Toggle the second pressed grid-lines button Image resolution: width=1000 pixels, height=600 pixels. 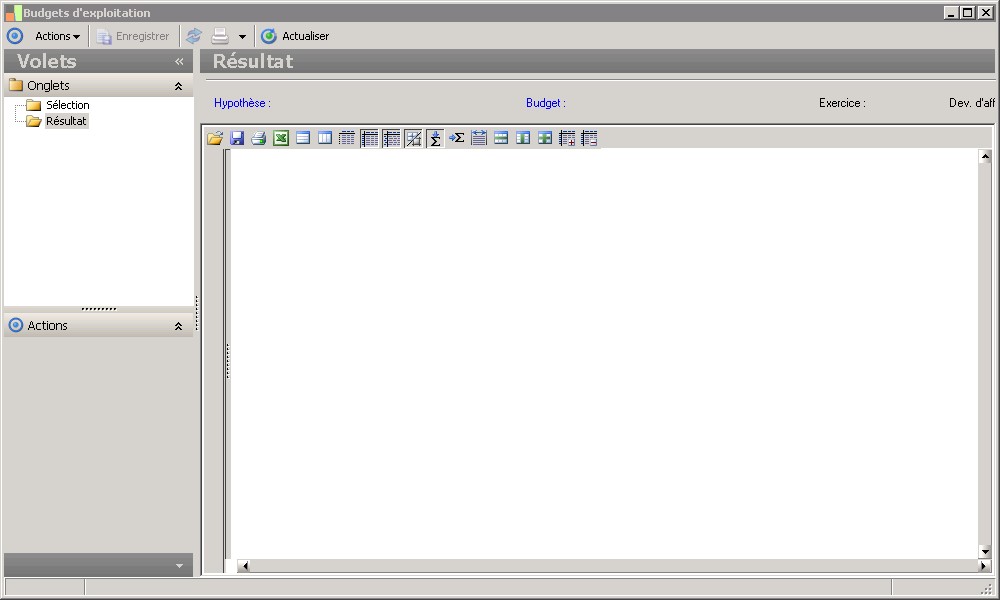(391, 138)
